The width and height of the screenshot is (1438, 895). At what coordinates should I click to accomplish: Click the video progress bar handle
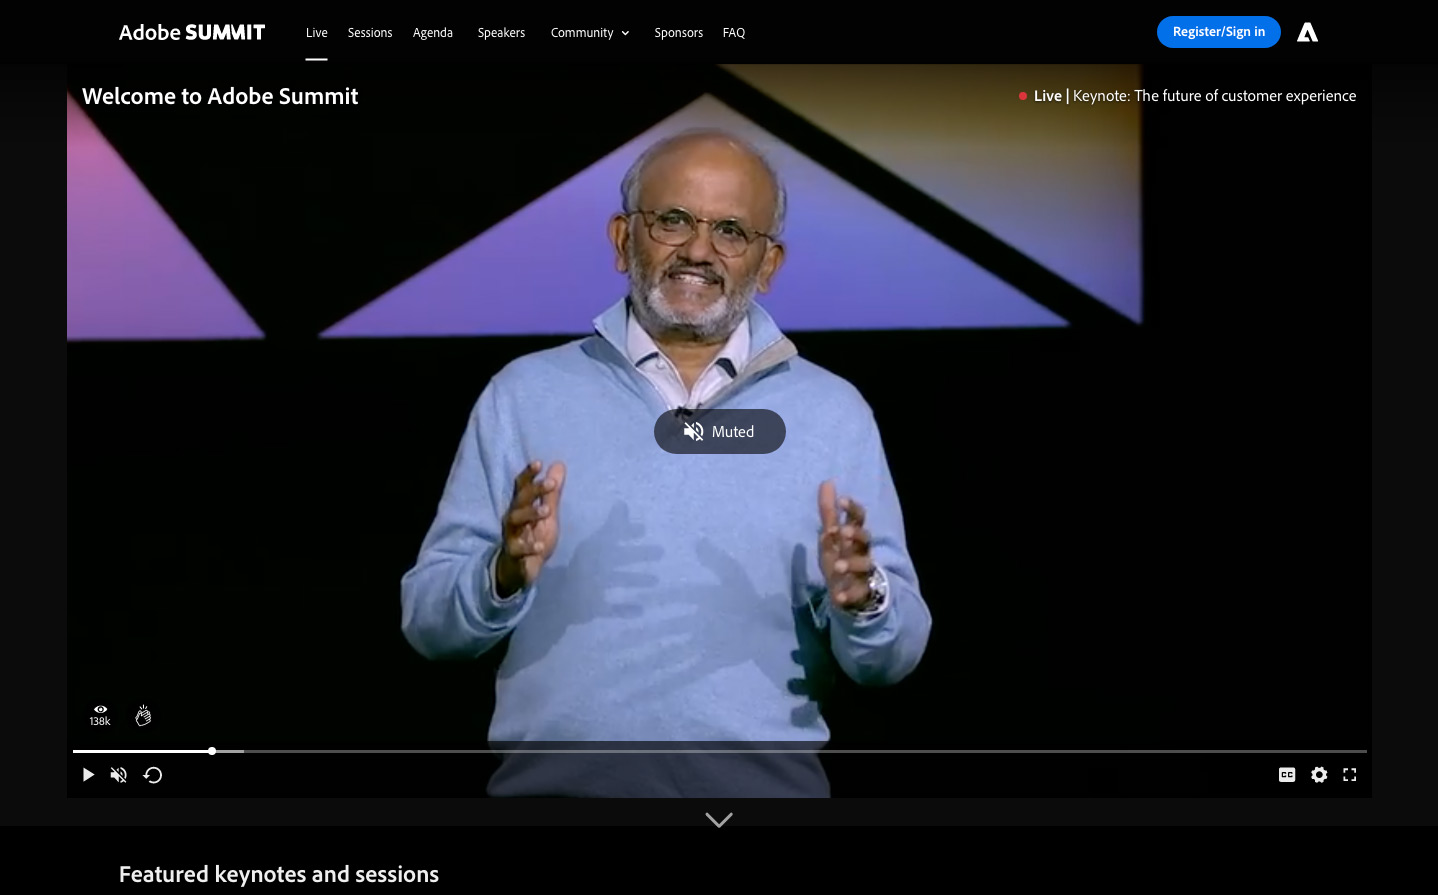212,751
